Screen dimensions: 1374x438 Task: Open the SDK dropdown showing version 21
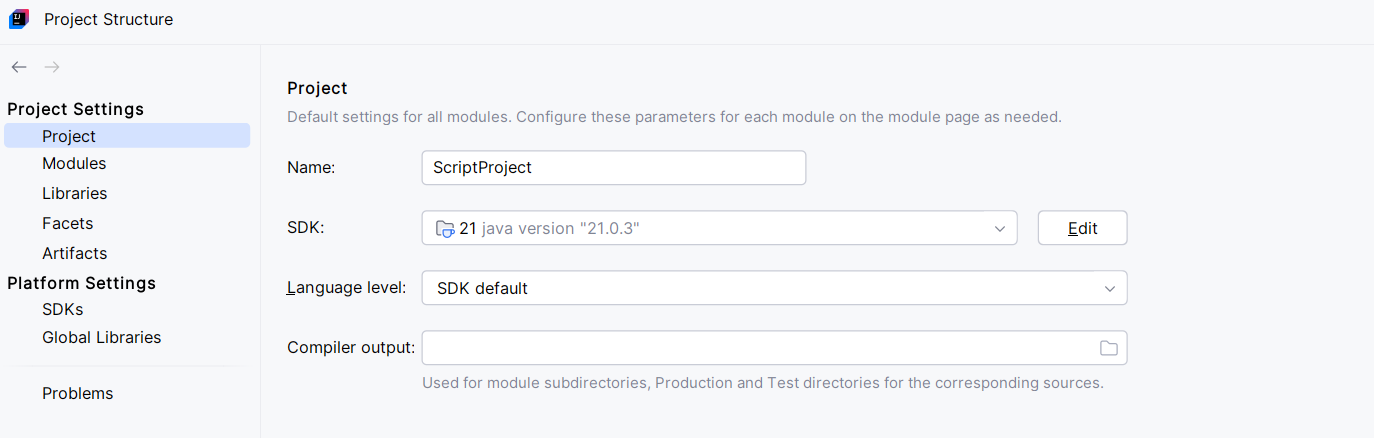coord(719,228)
